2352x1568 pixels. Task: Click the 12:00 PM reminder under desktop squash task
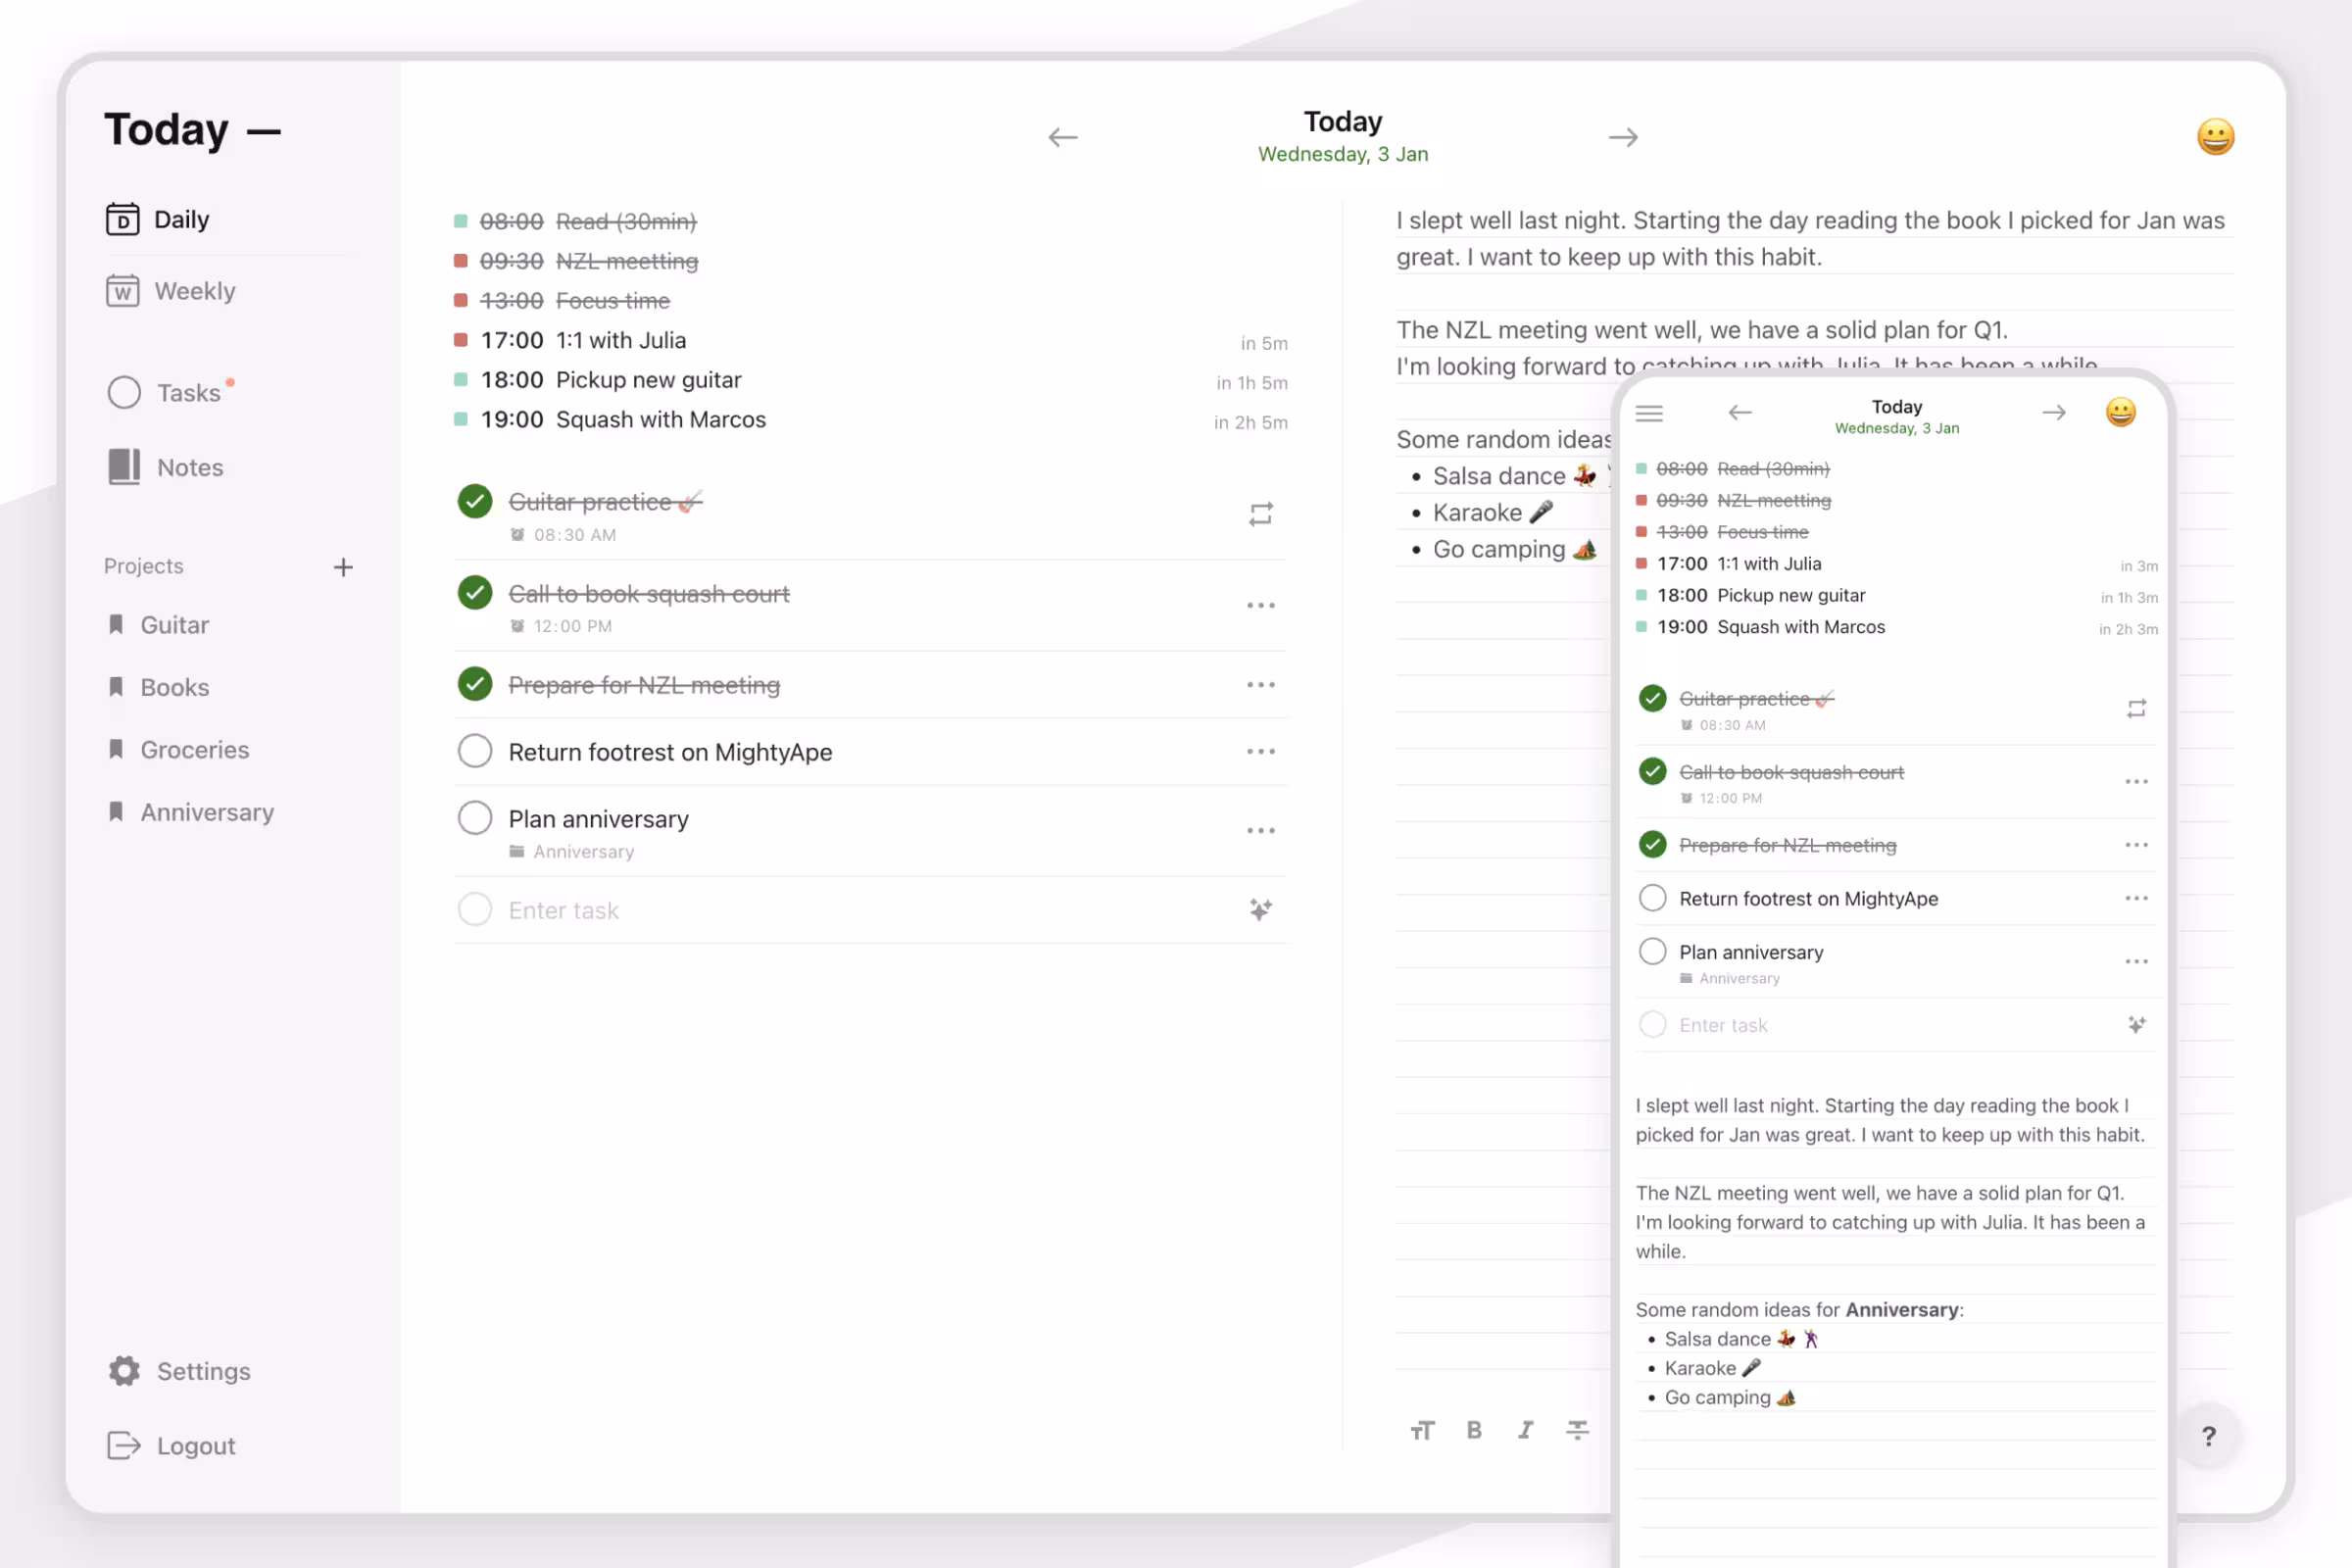[561, 626]
